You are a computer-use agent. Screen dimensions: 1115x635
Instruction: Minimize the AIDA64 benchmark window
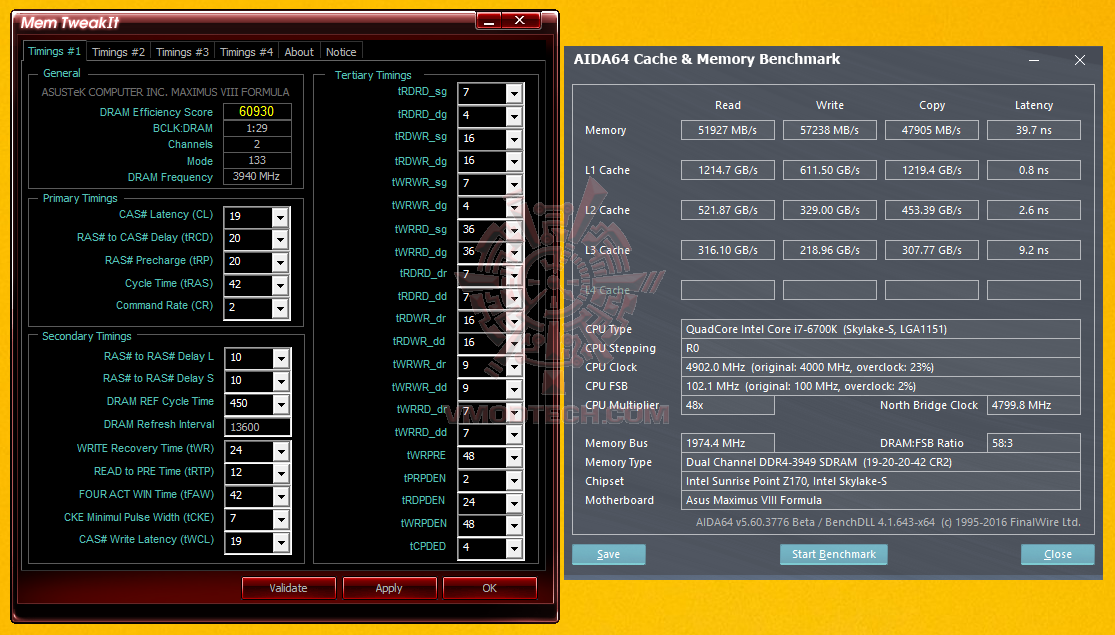(1034, 60)
